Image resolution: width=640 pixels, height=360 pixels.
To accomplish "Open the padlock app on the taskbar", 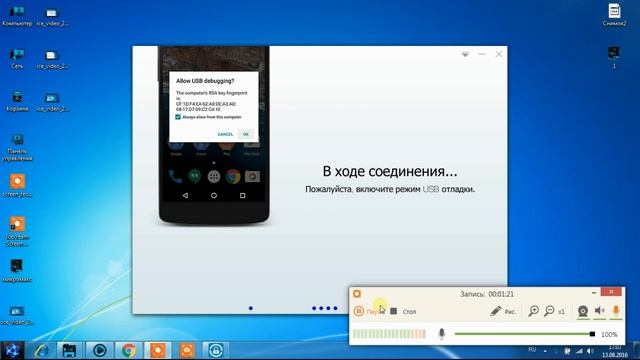I will [x=216, y=350].
